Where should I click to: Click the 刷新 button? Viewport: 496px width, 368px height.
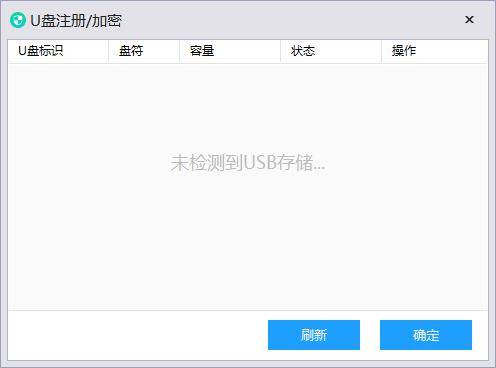(x=314, y=335)
